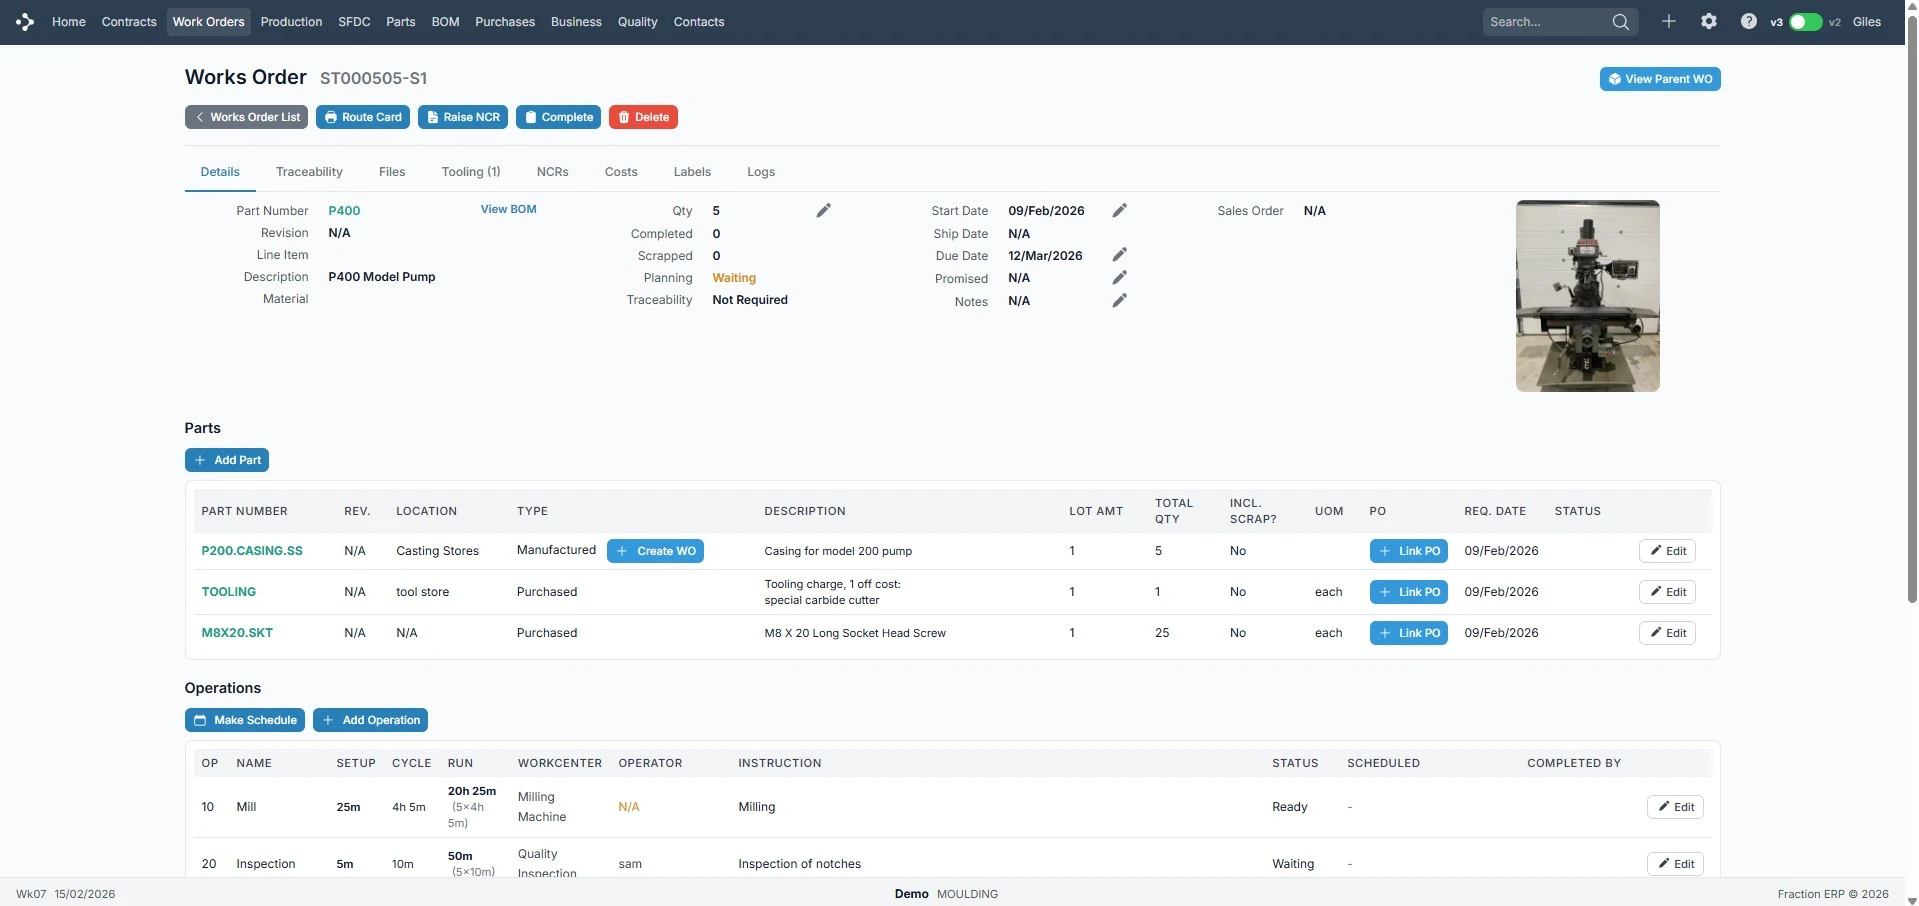Click pencil icon beside Due Date
1919x906 pixels.
click(x=1119, y=255)
